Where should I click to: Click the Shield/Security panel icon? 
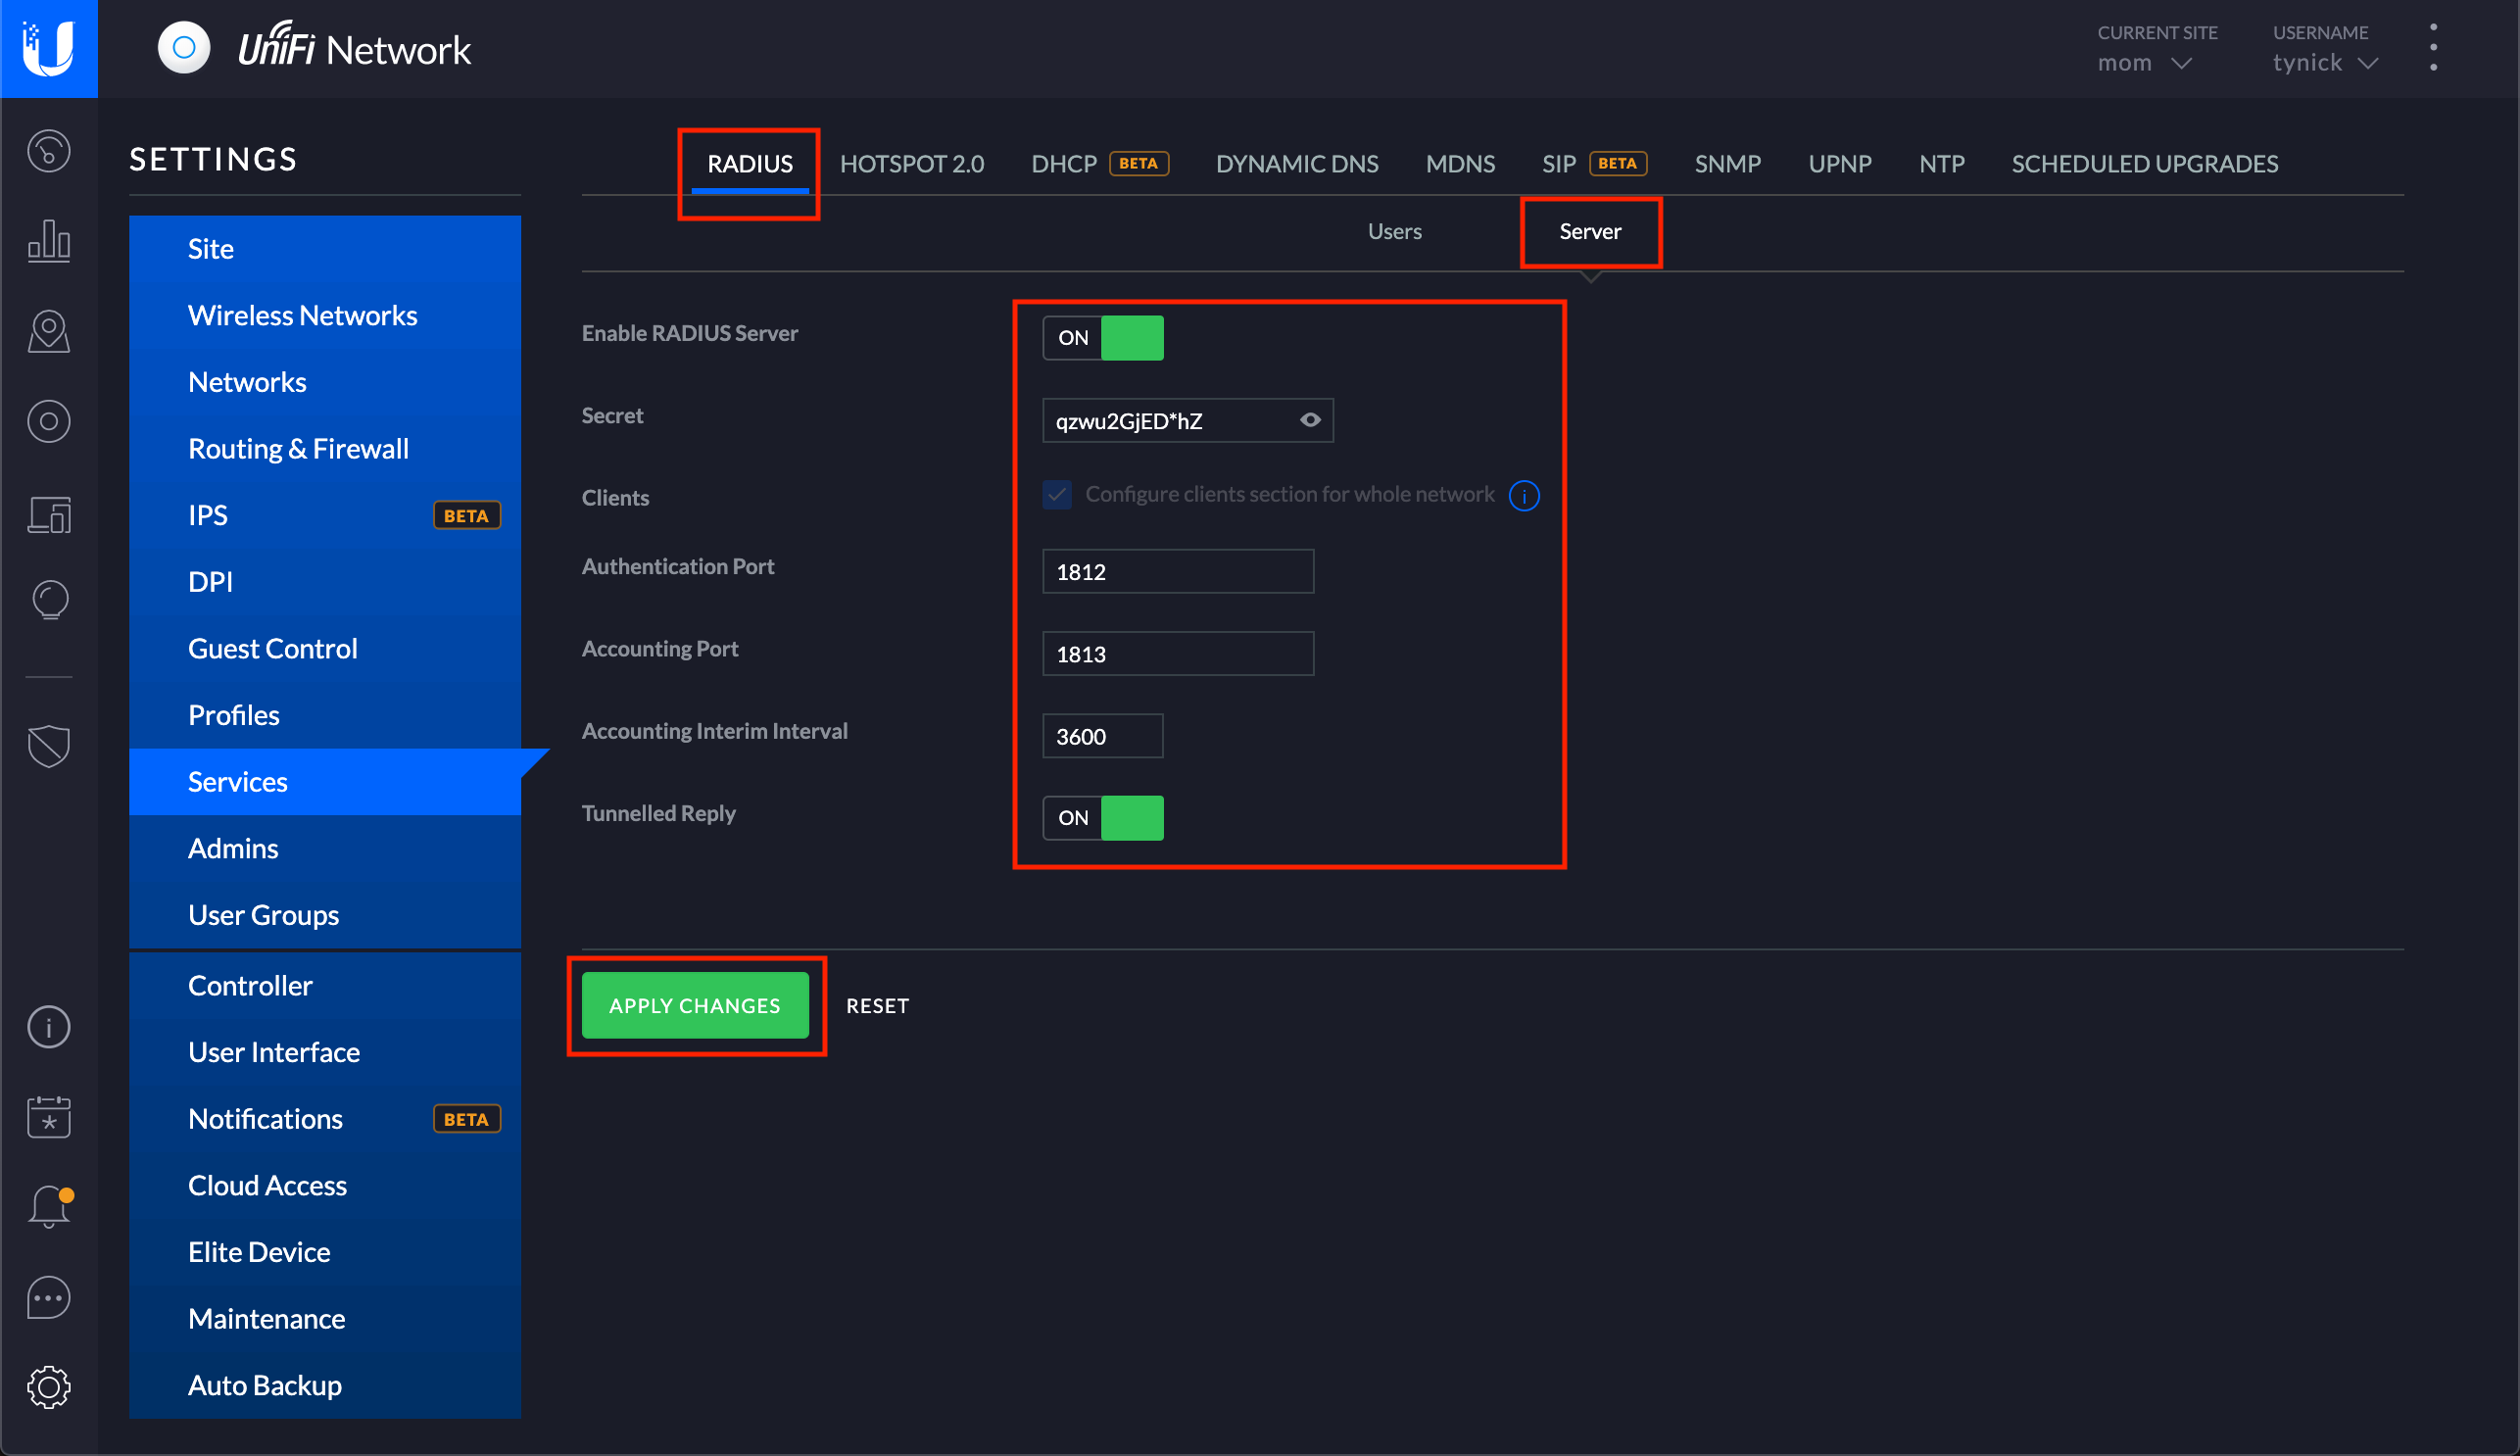tap(47, 746)
